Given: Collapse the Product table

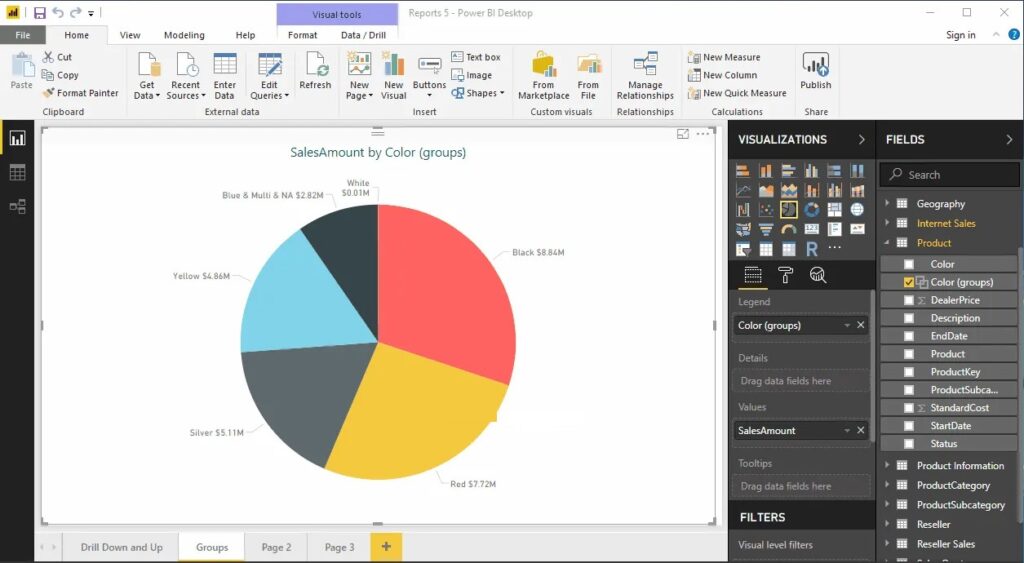Looking at the screenshot, I should coord(888,243).
